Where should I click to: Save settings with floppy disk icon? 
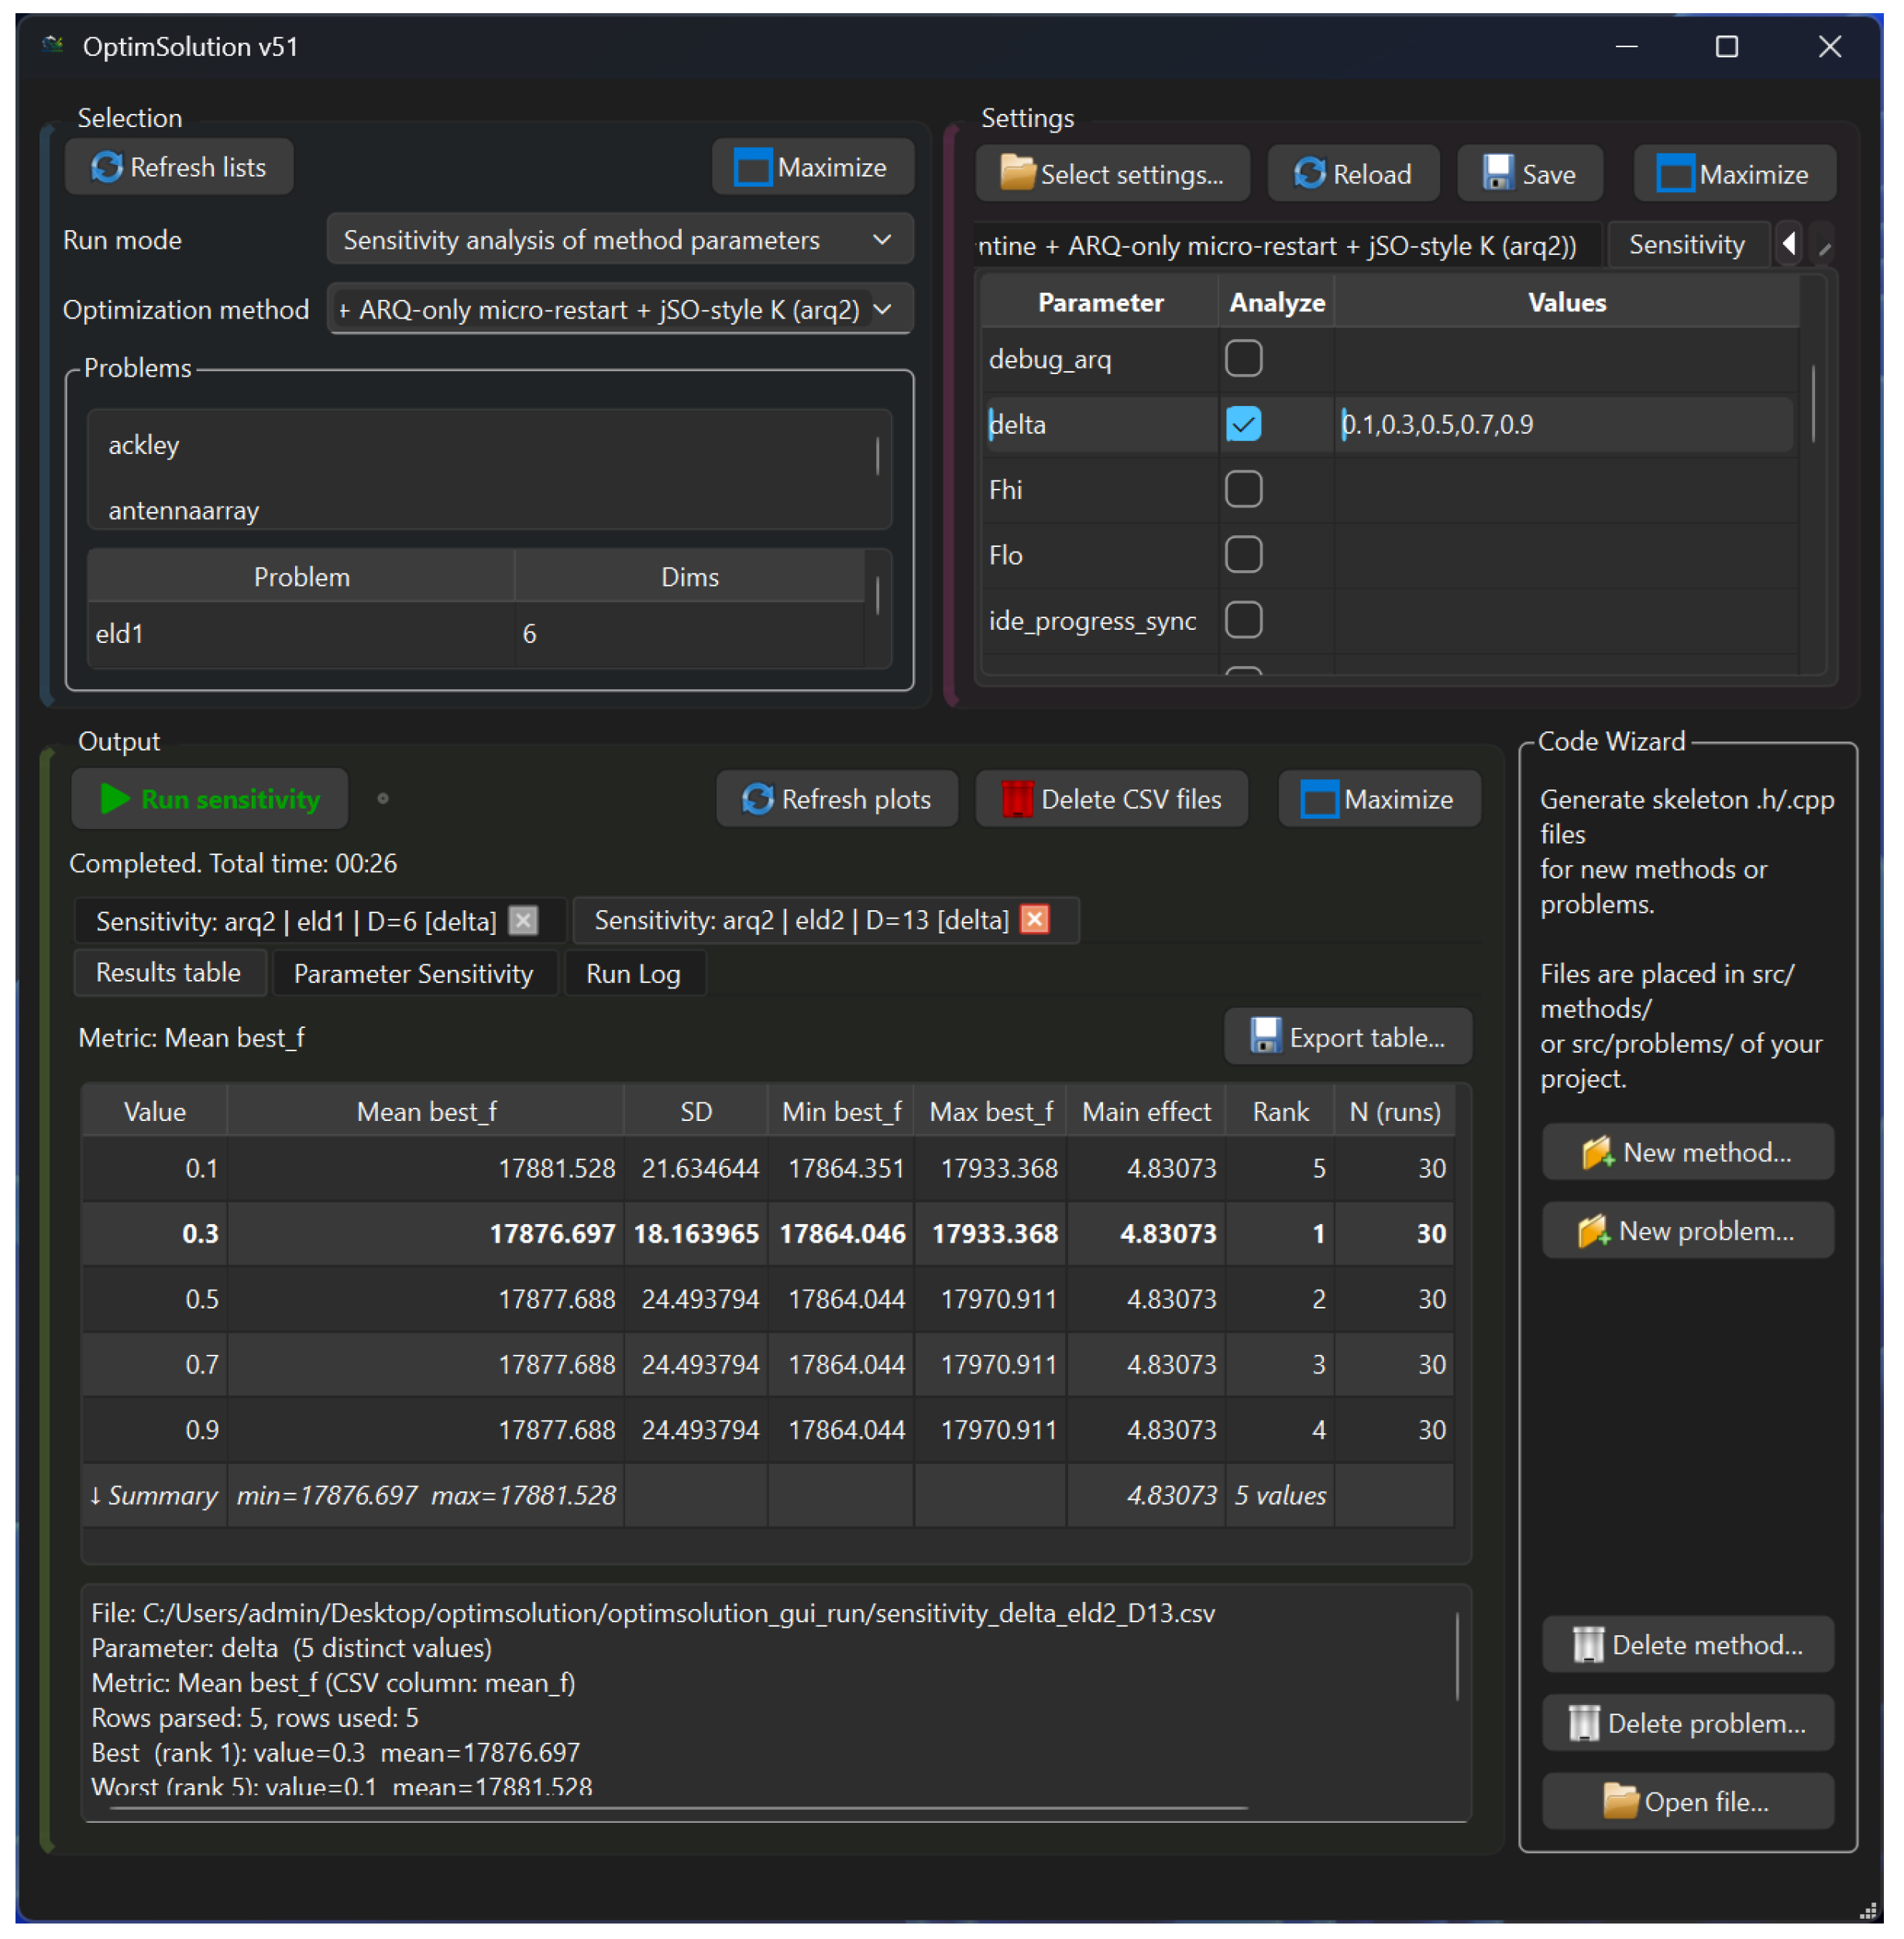[1497, 174]
